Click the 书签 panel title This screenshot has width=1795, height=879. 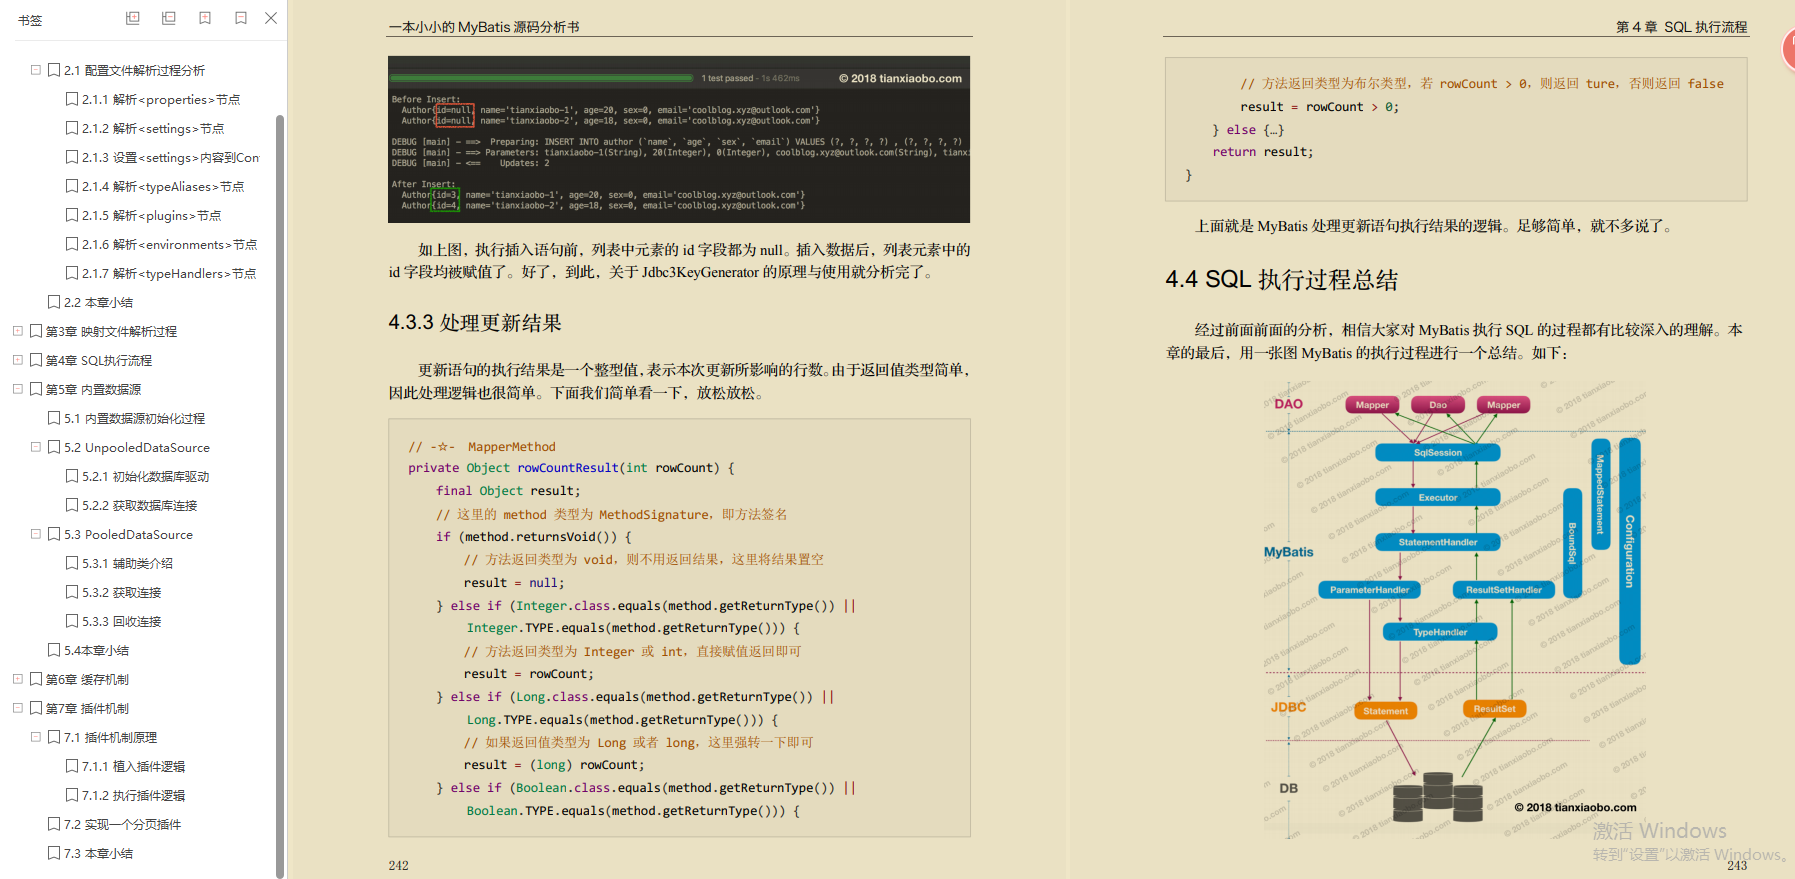pyautogui.click(x=30, y=20)
